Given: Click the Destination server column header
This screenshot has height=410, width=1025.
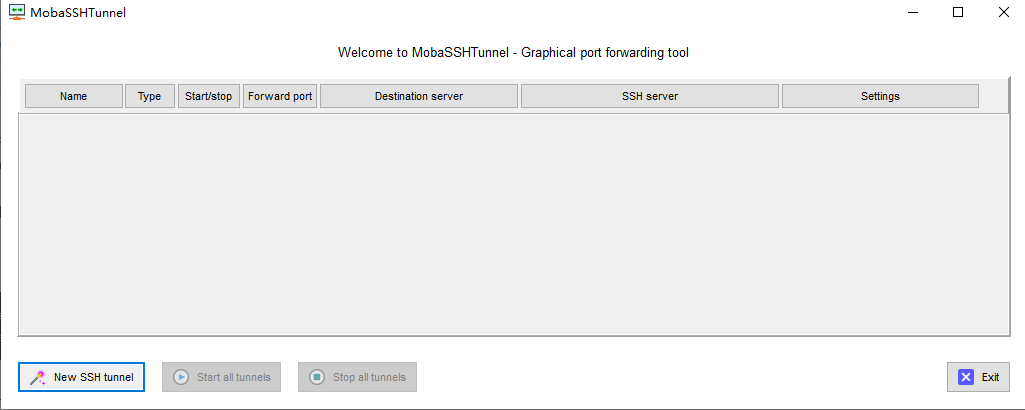Looking at the screenshot, I should point(419,96).
